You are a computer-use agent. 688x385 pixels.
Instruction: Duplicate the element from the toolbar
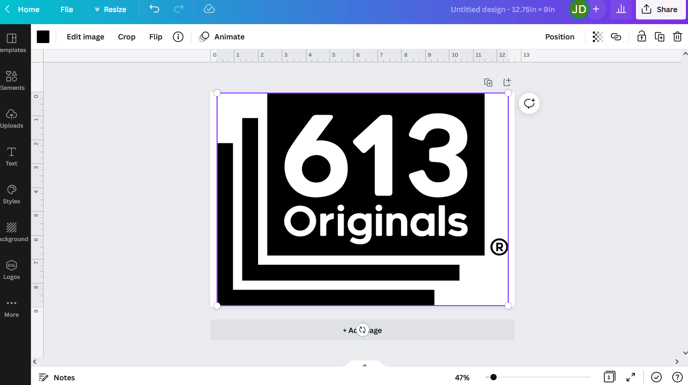click(659, 37)
